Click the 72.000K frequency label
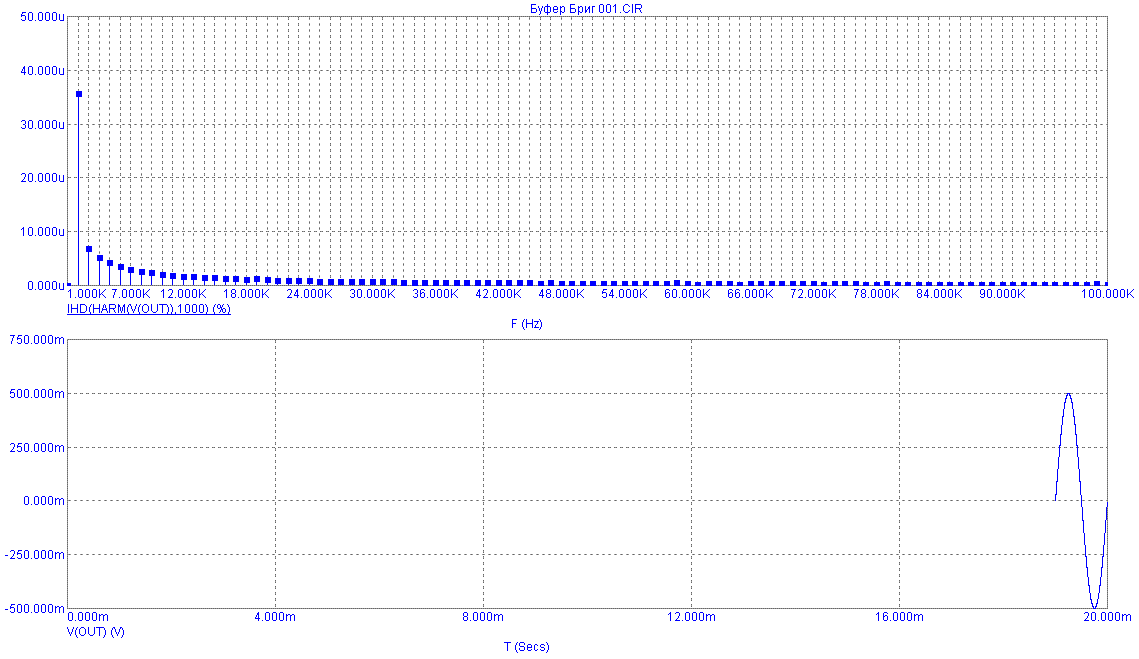This screenshot has width=1139, height=659. (x=814, y=294)
